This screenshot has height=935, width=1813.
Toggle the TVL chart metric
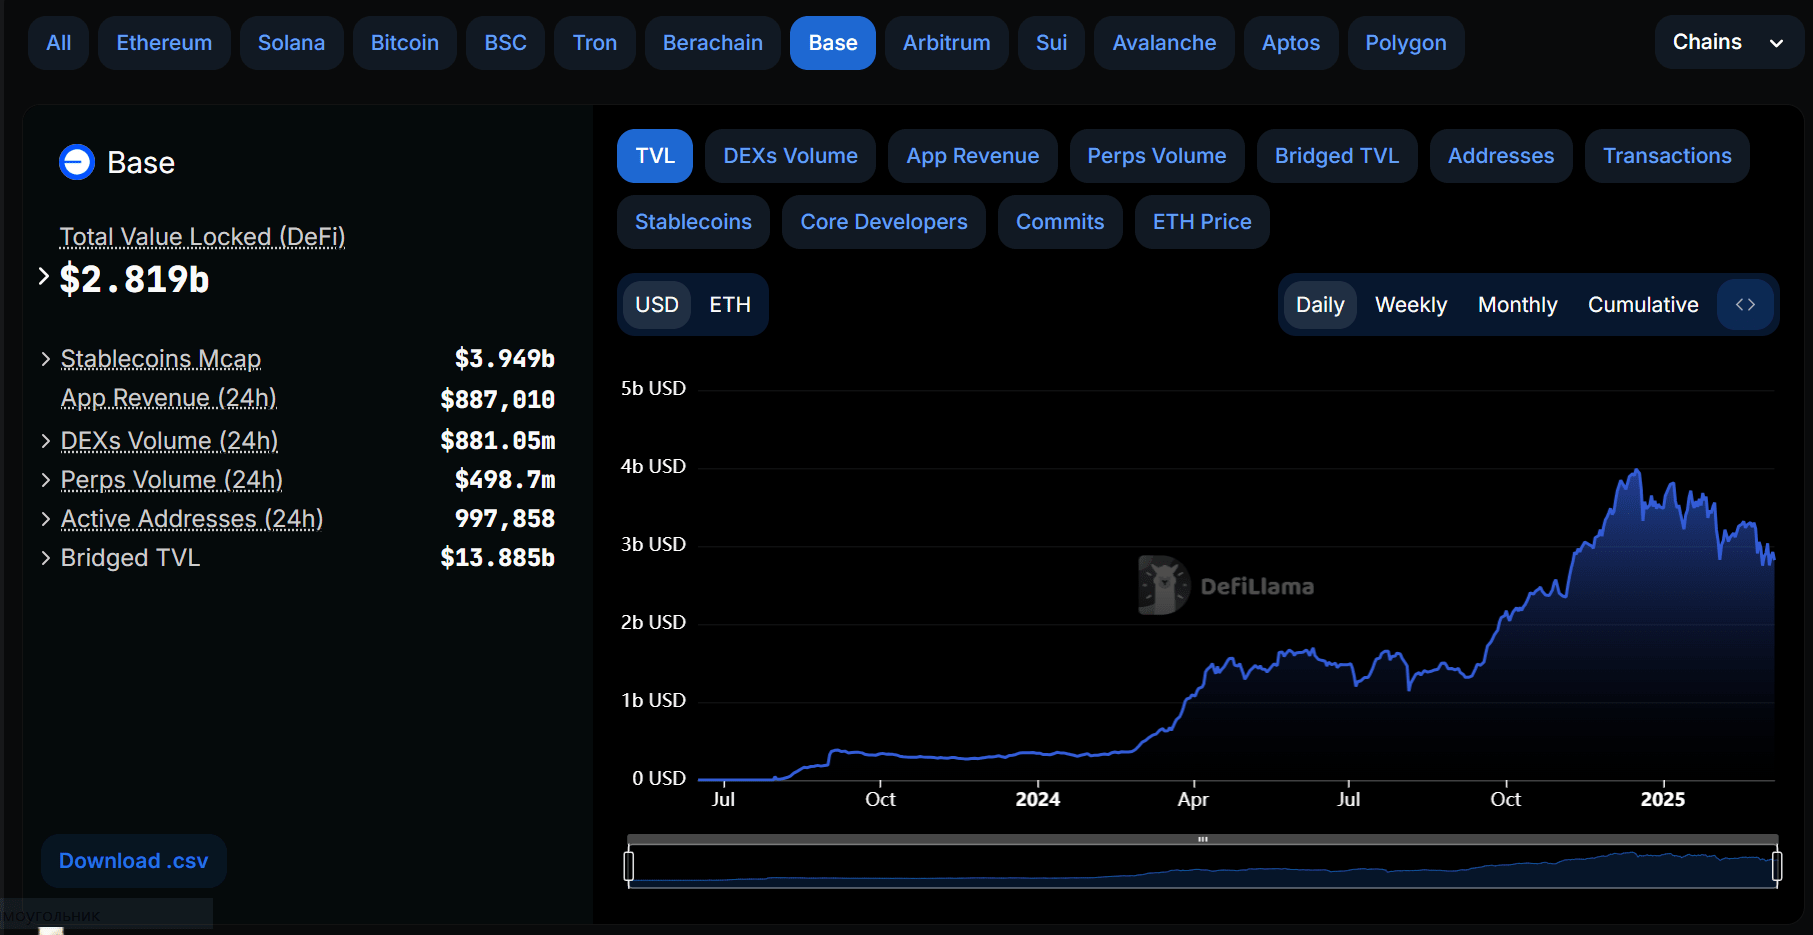tap(655, 156)
